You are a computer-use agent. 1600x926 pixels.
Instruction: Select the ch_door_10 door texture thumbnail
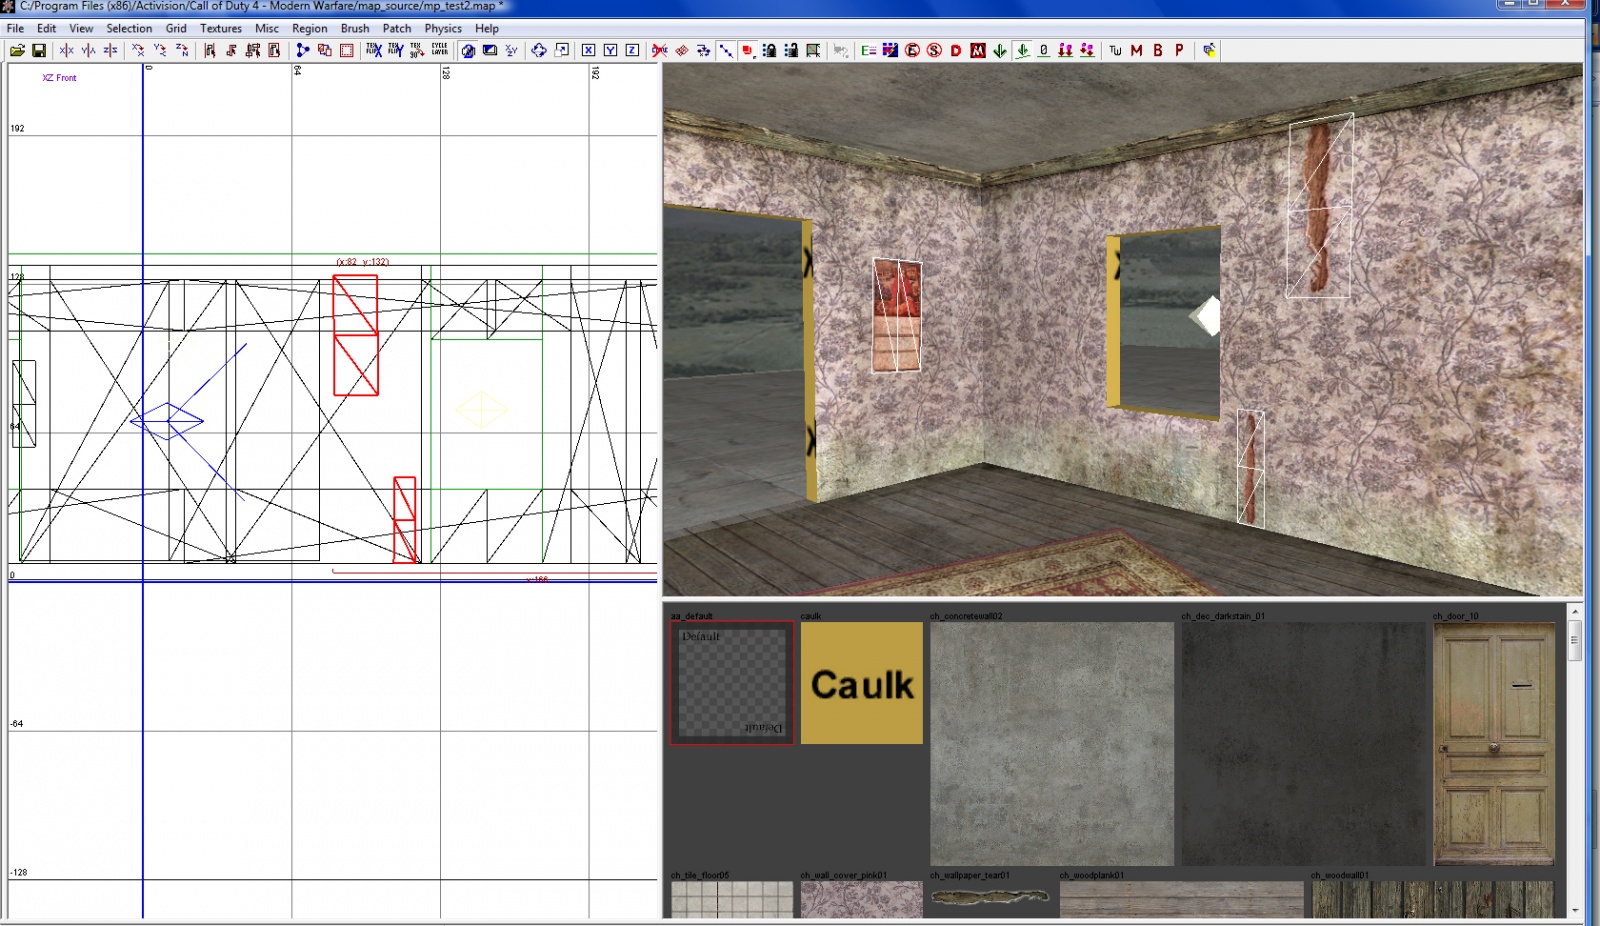tap(1494, 743)
